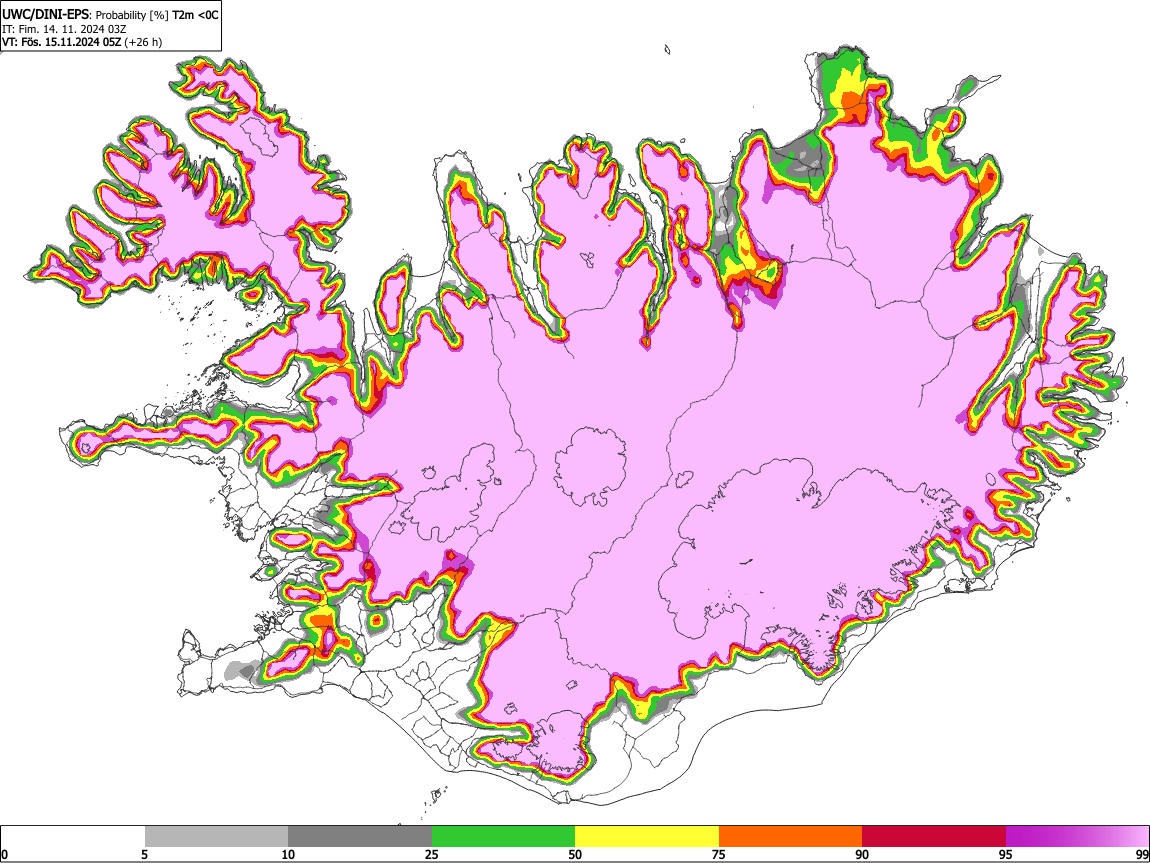
Task: Click the legend value label '75'
Action: [x=719, y=854]
